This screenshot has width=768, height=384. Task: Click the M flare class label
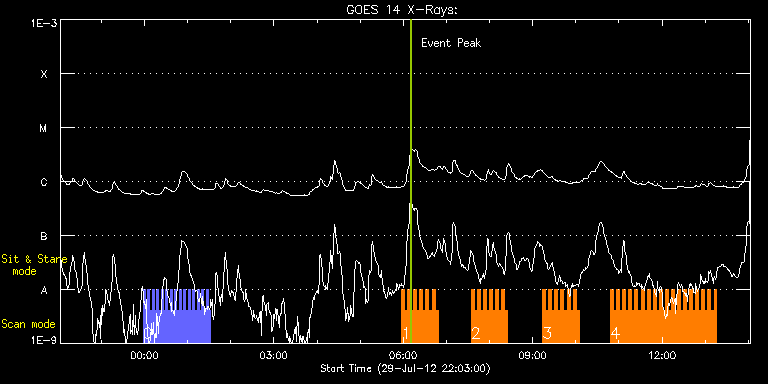[x=44, y=128]
